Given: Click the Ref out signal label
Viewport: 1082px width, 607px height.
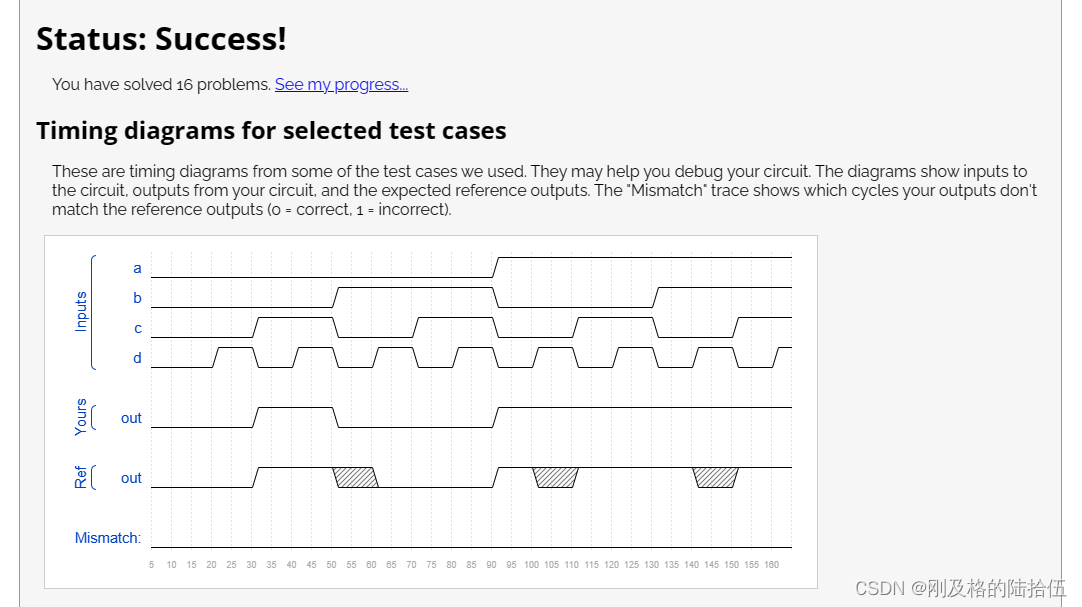Looking at the screenshot, I should pyautogui.click(x=131, y=478).
